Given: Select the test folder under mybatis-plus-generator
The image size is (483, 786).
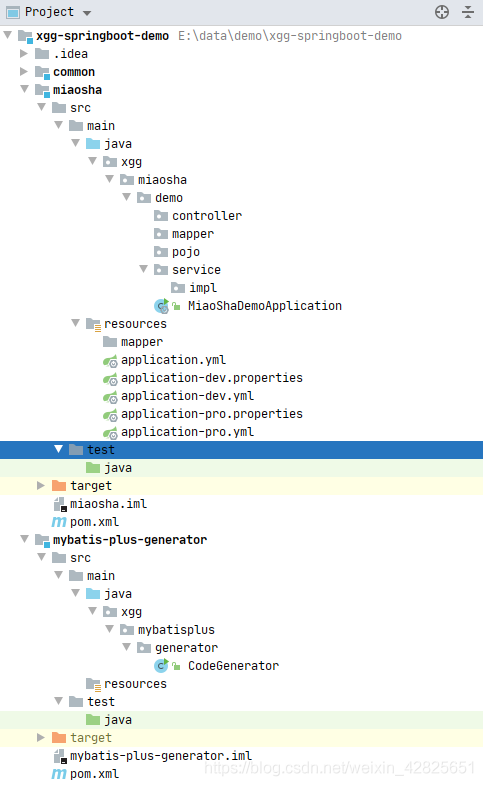Looking at the screenshot, I should click(x=101, y=702).
